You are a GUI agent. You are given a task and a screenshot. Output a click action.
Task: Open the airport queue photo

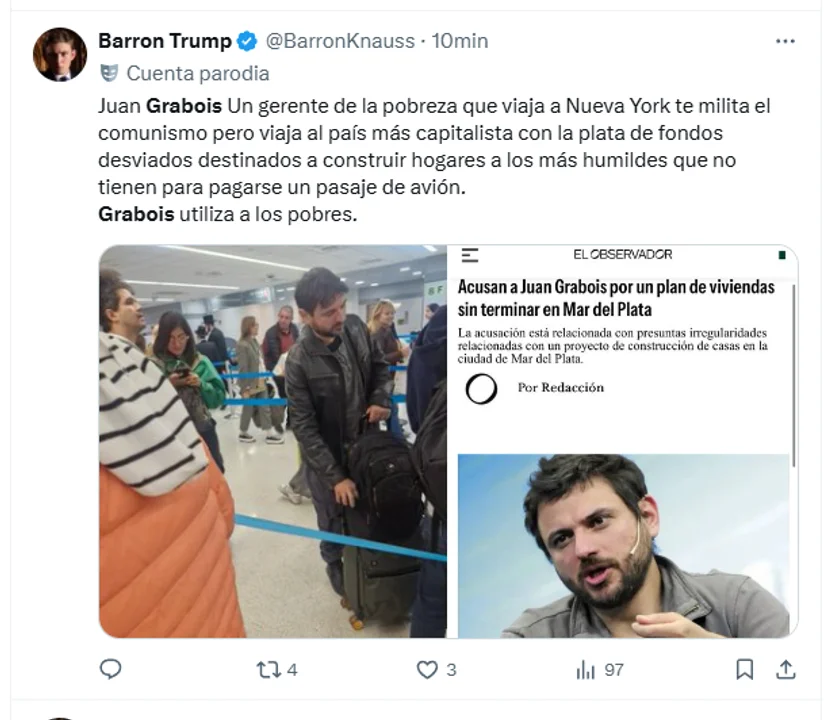click(x=273, y=441)
